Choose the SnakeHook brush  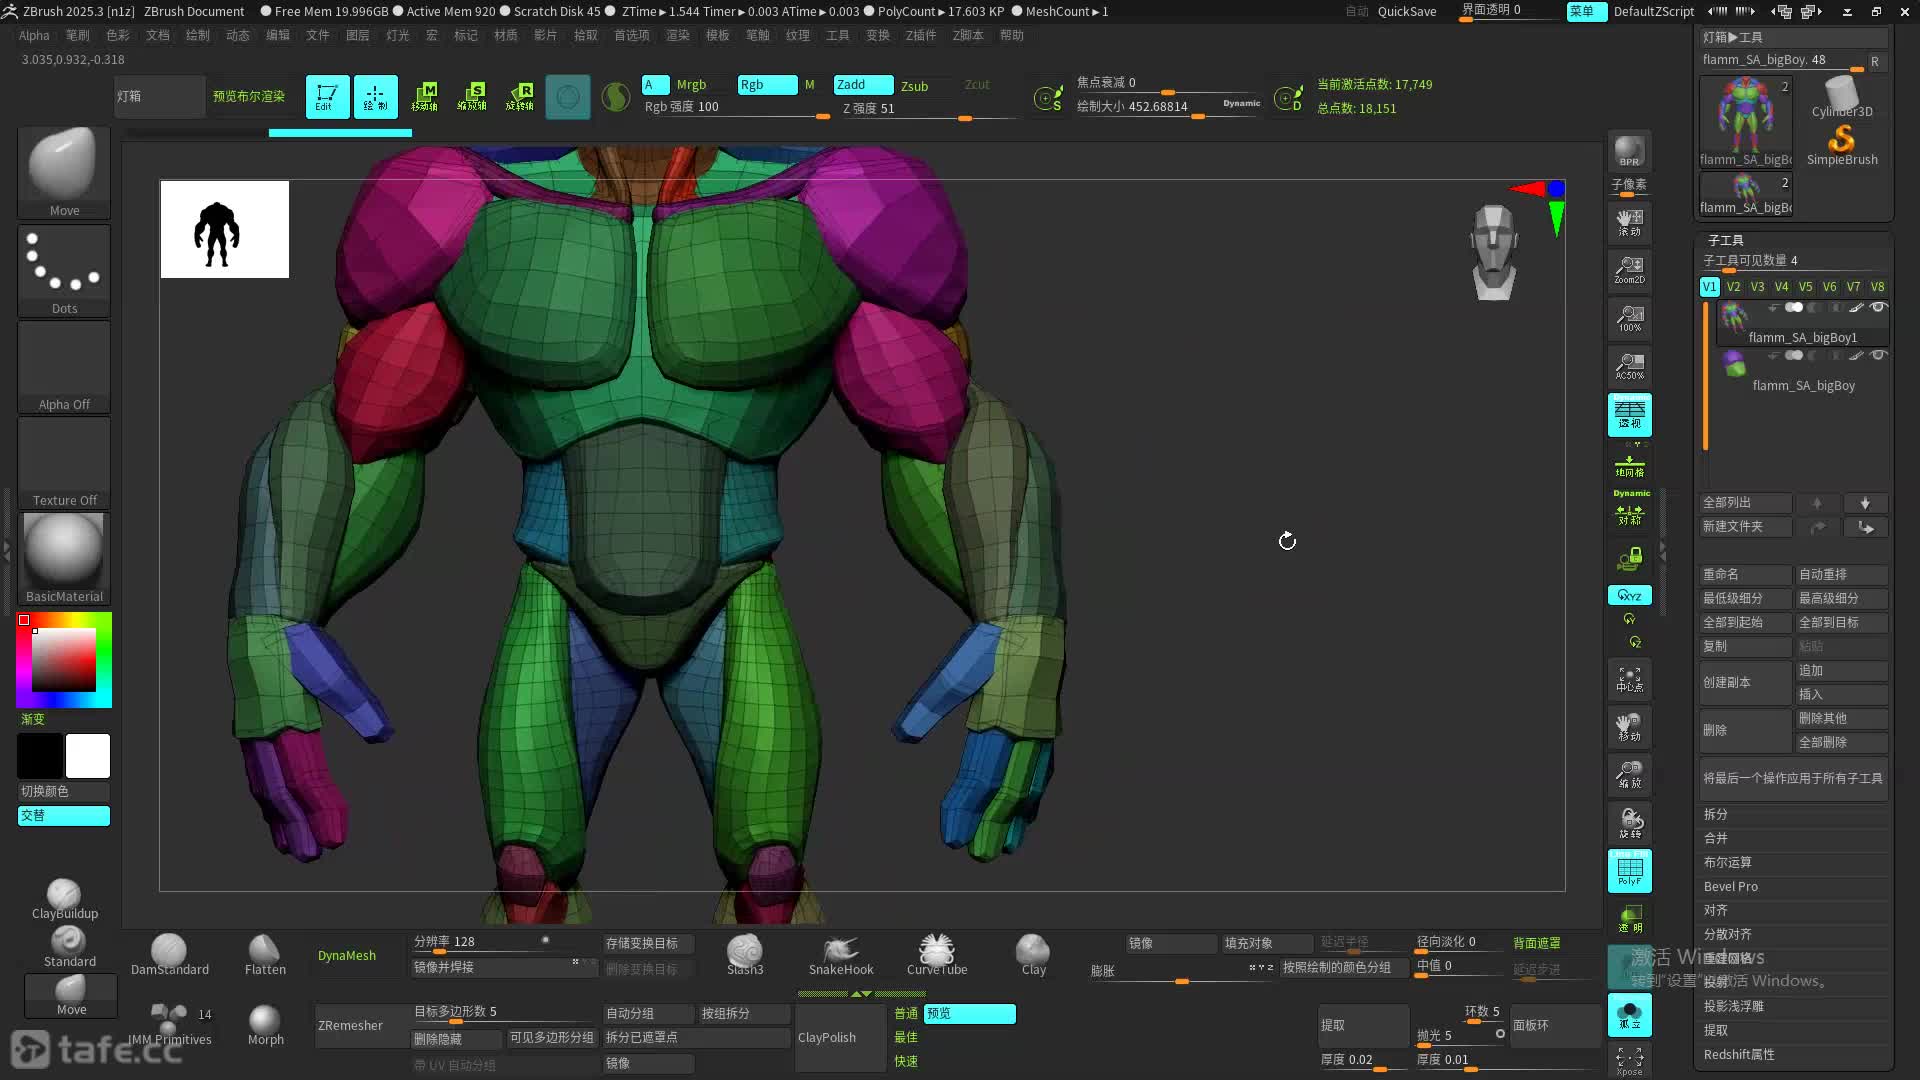[840, 954]
